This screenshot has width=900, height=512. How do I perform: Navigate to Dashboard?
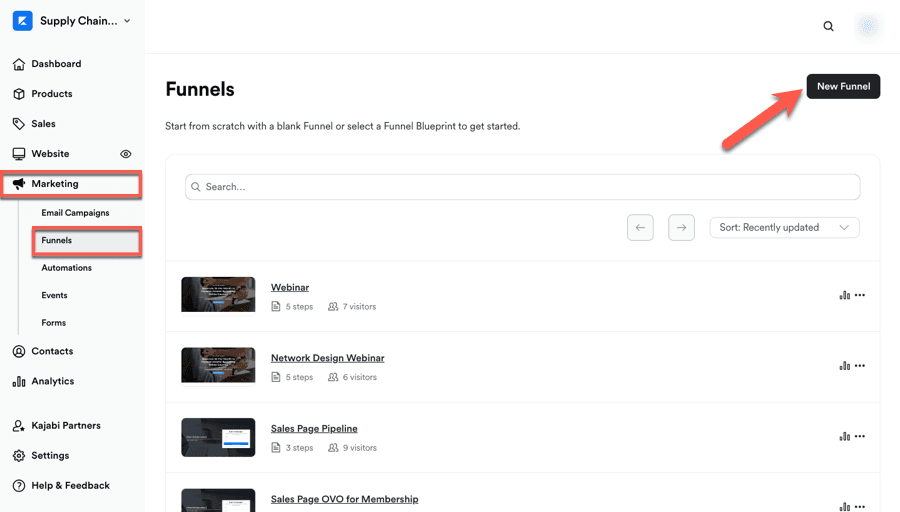pos(56,64)
